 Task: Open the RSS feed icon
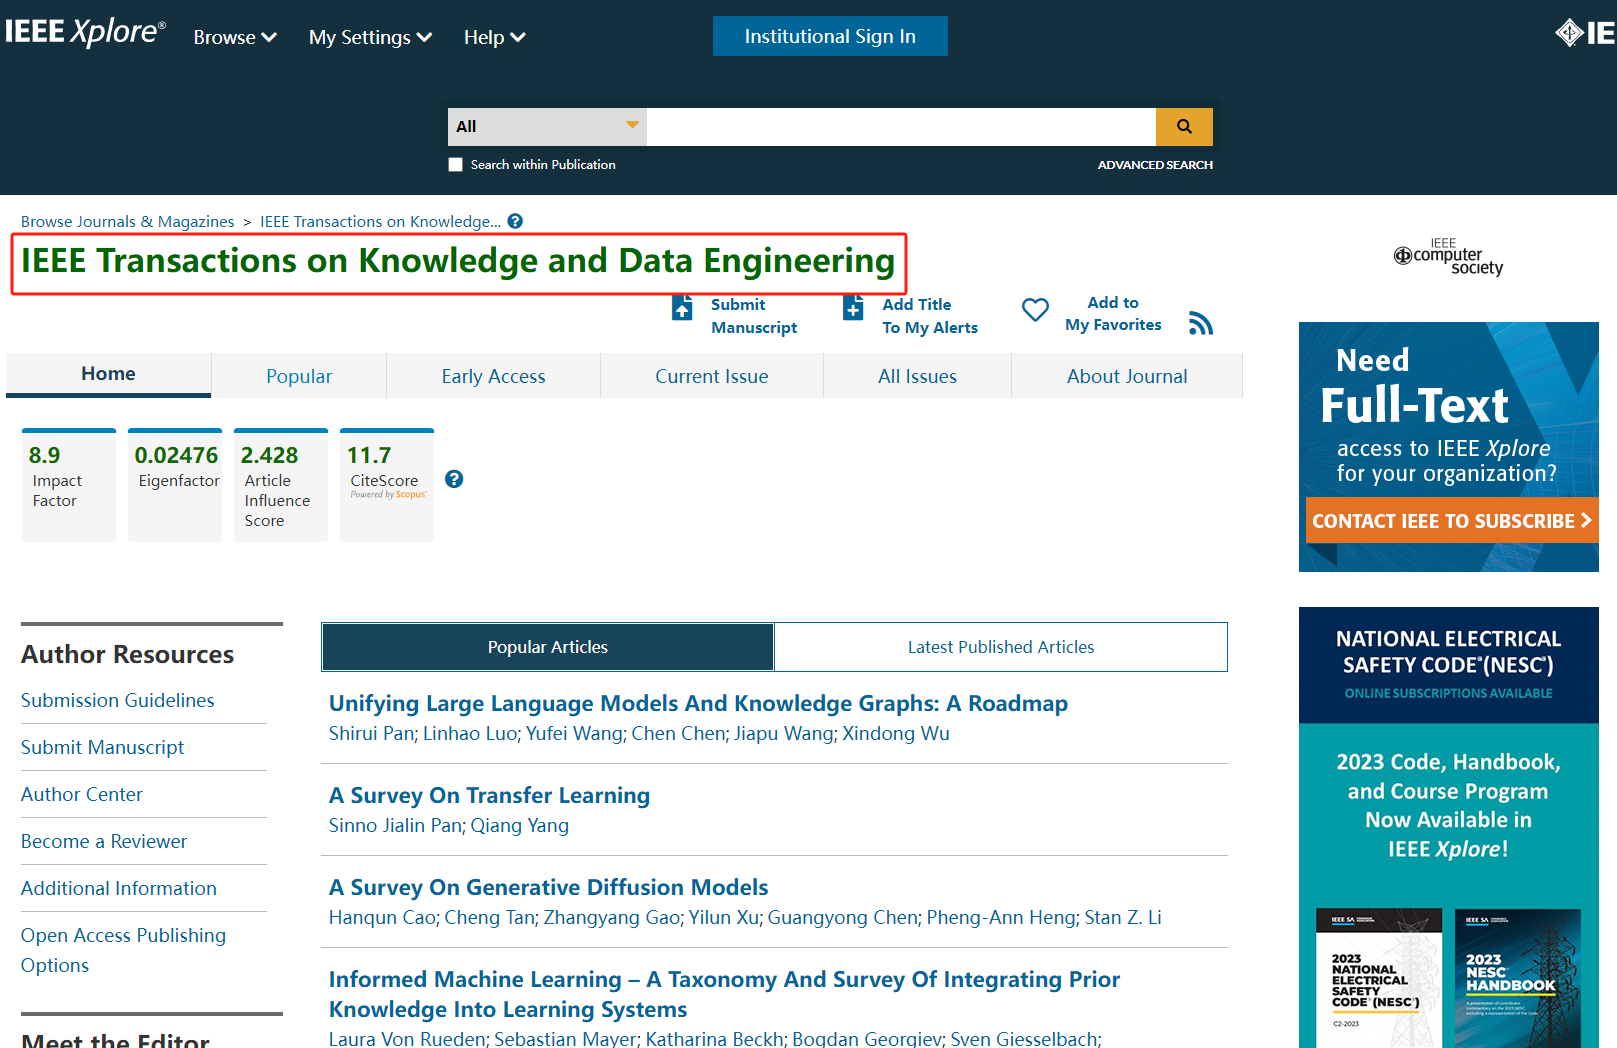tap(1201, 323)
